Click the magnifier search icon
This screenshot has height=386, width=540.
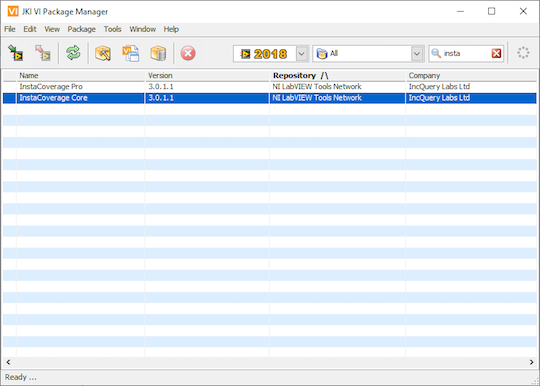coord(436,53)
